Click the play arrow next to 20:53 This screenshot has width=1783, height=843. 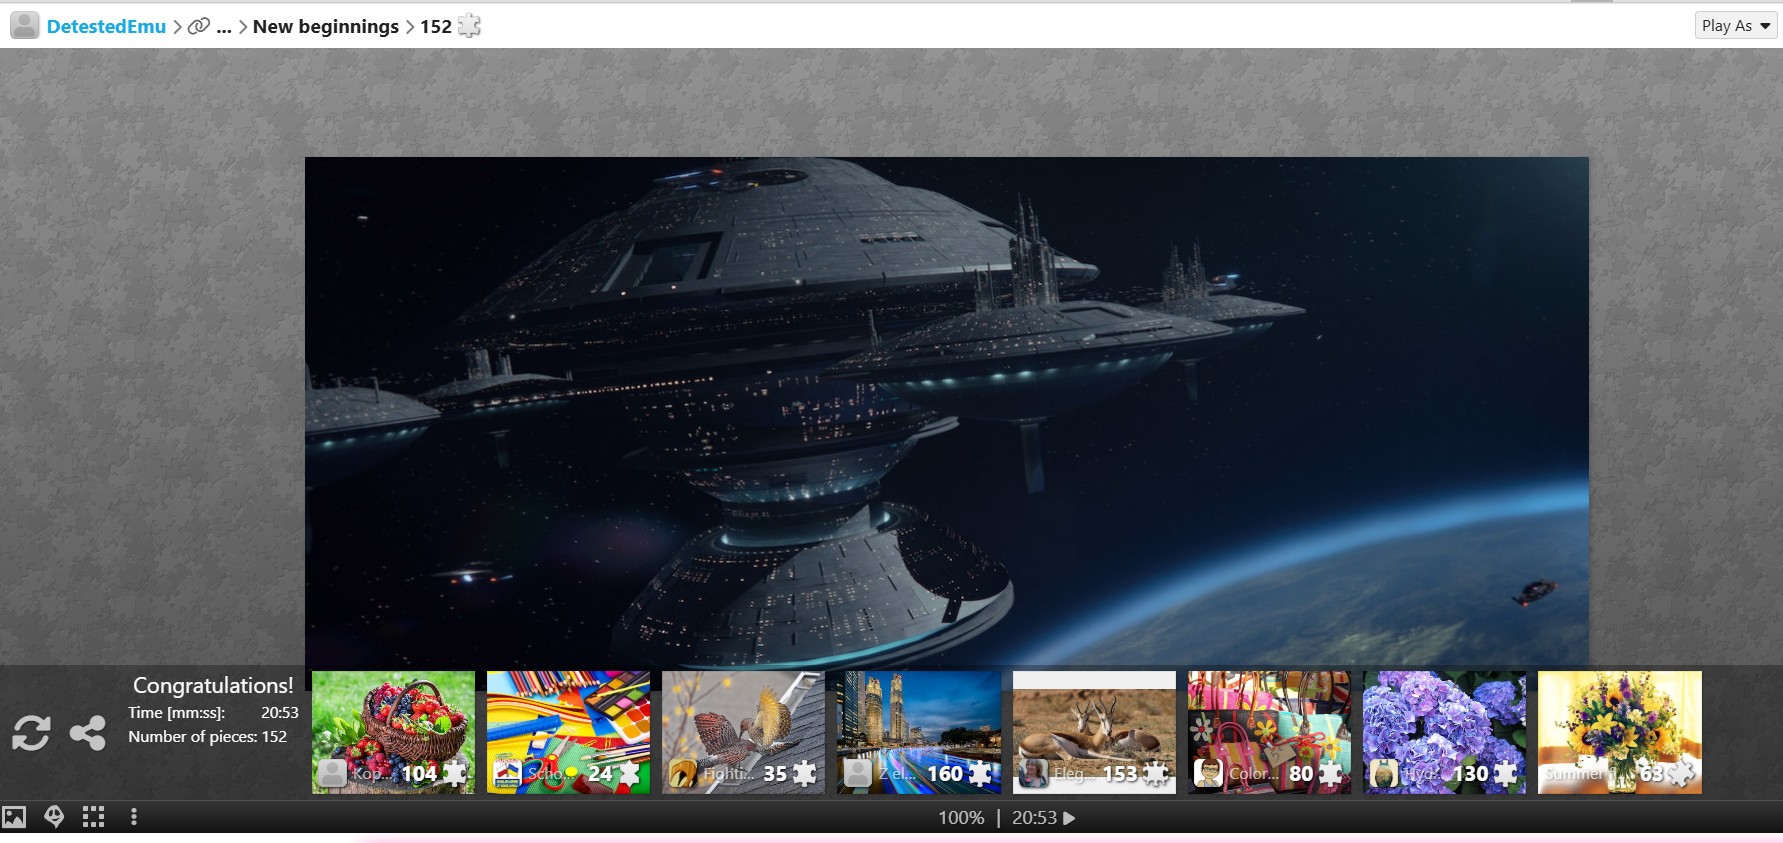point(1069,818)
